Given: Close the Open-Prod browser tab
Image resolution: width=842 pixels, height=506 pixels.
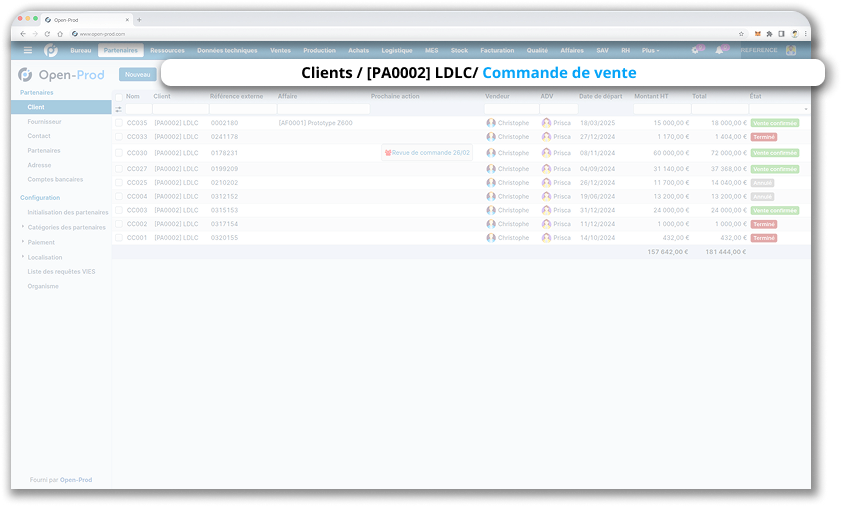Looking at the screenshot, I should 127,20.
